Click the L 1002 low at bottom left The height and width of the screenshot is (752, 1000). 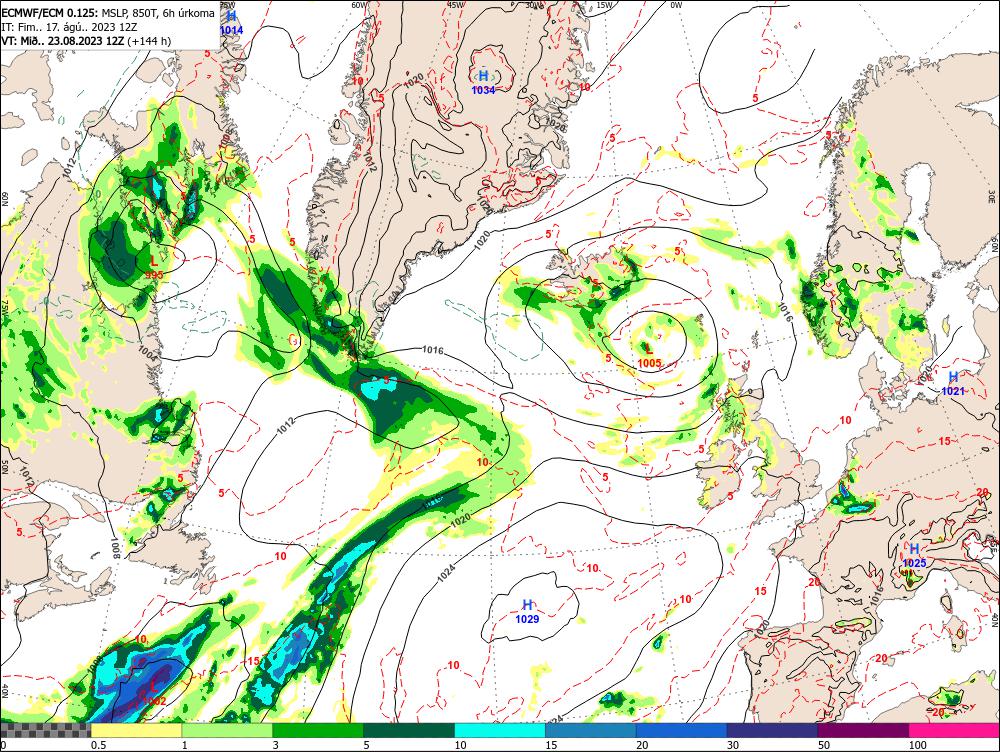tap(154, 694)
